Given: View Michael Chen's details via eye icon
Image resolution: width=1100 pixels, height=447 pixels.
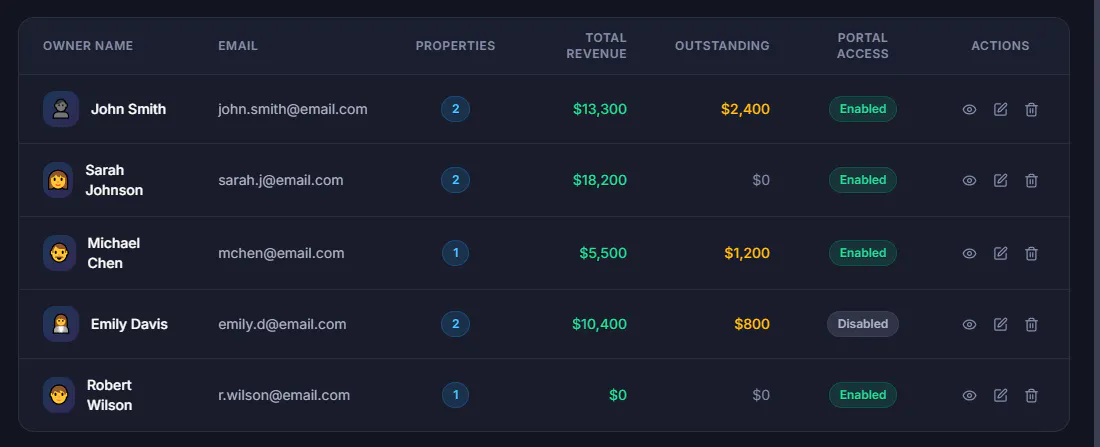Looking at the screenshot, I should pos(969,253).
